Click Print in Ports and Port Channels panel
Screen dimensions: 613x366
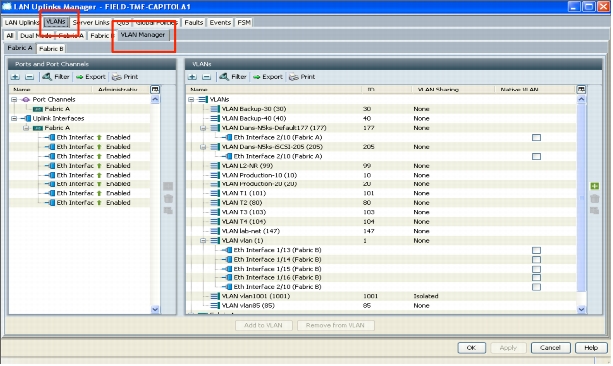pos(125,77)
